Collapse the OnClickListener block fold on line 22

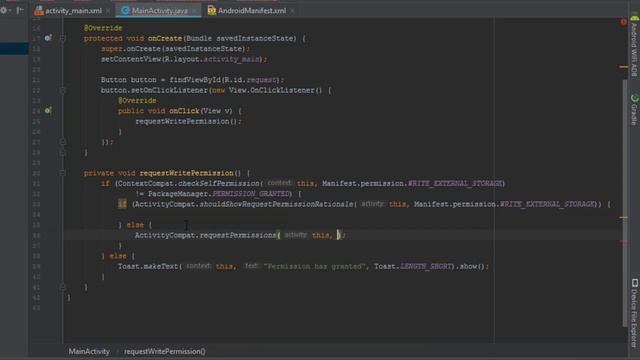63,90
